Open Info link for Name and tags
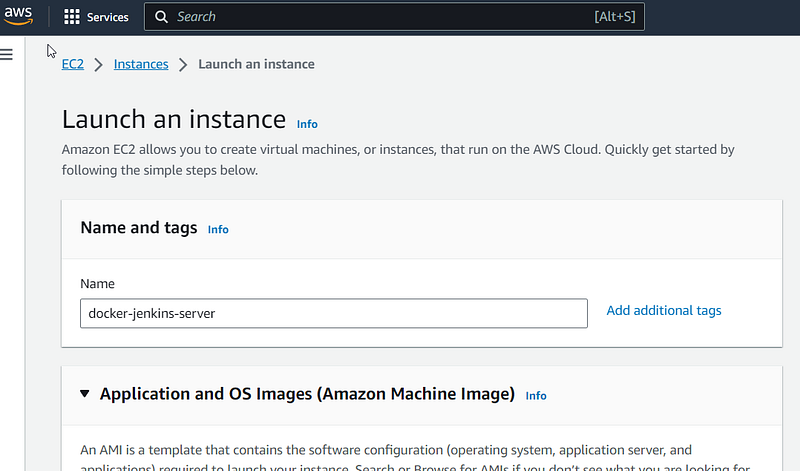Viewport: 800px width, 471px height. (218, 230)
